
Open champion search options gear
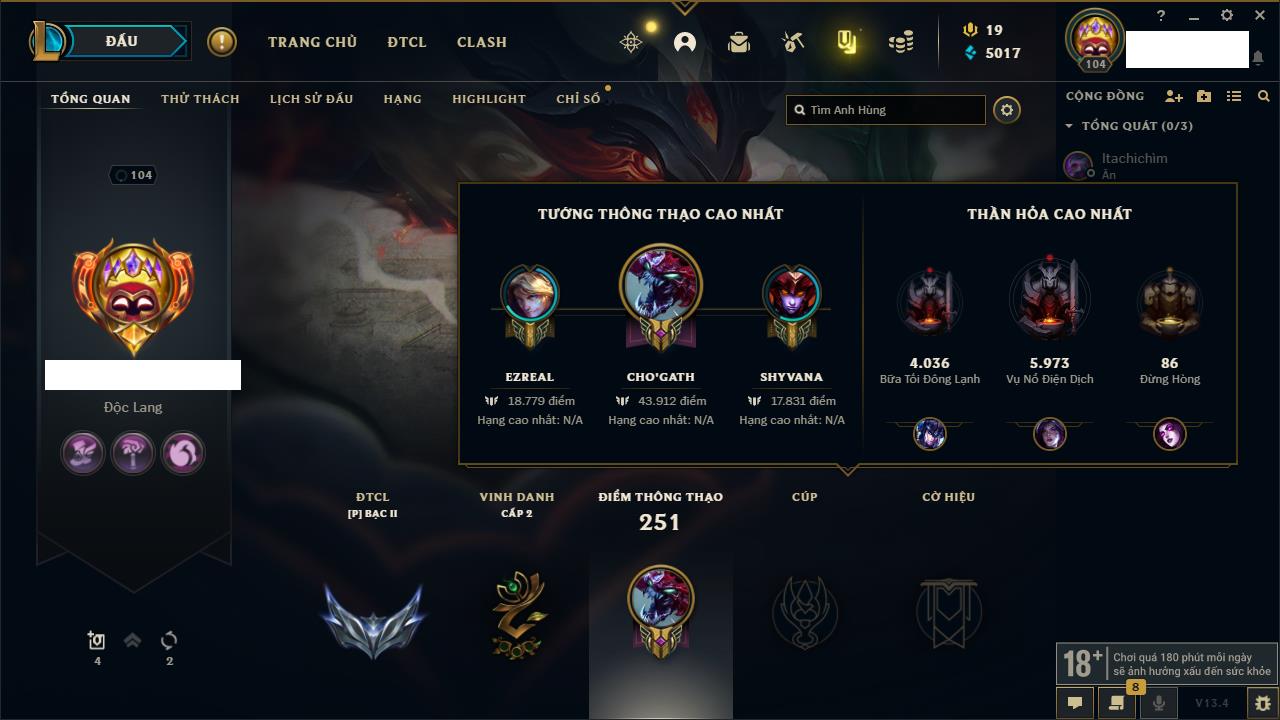(x=1007, y=110)
